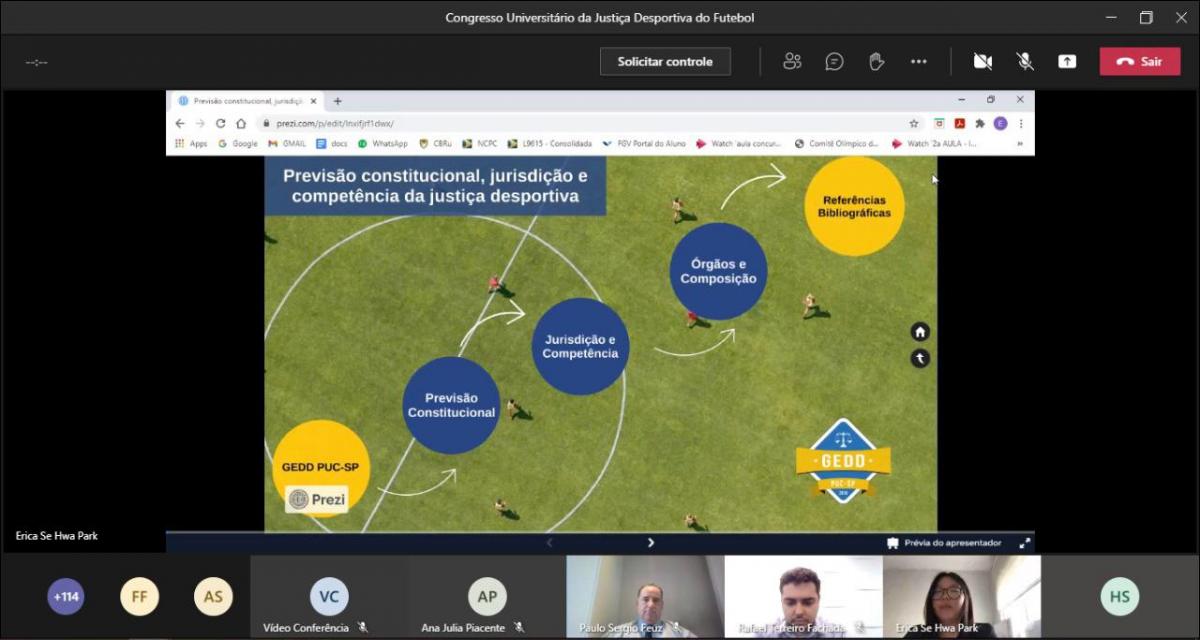Enter fullscreen on the Prezi presentation
This screenshot has width=1200, height=640.
click(x=1024, y=543)
